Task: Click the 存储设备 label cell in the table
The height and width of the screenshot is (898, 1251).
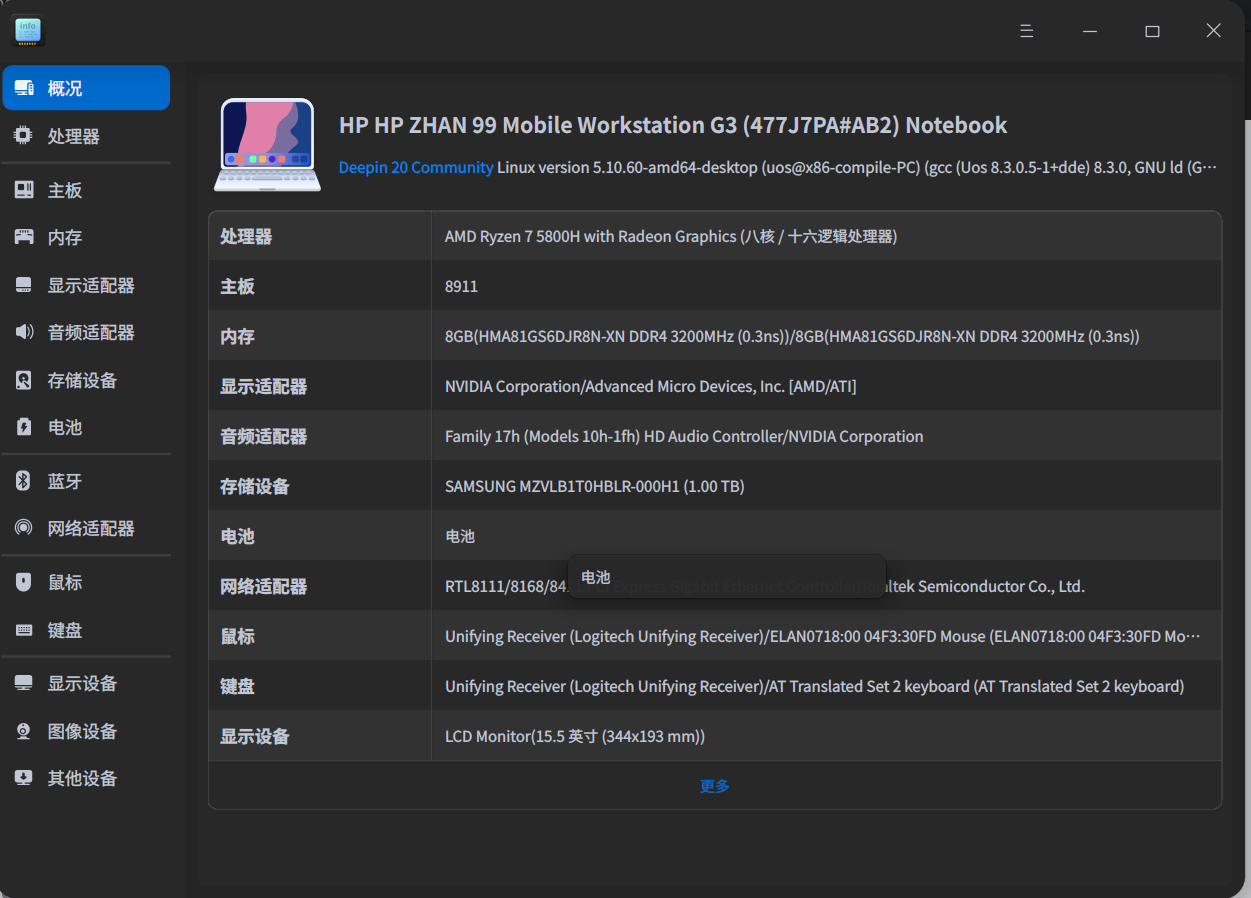Action: [x=320, y=486]
